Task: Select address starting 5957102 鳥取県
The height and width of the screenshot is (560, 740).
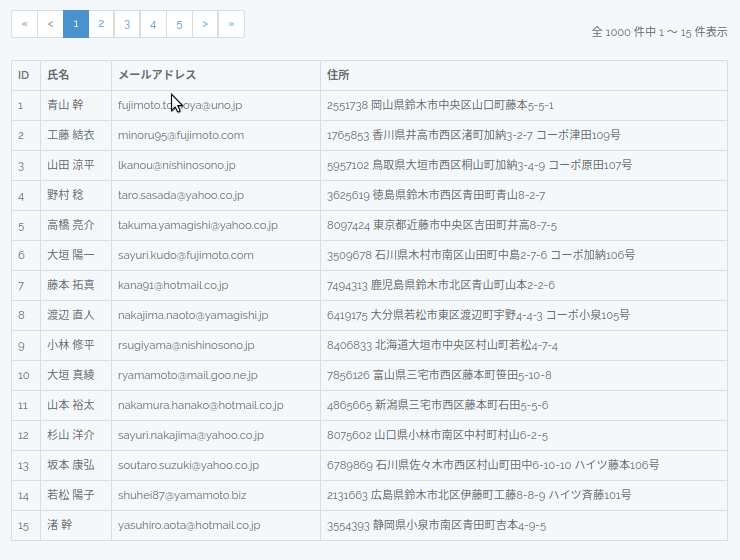Action: 479,166
